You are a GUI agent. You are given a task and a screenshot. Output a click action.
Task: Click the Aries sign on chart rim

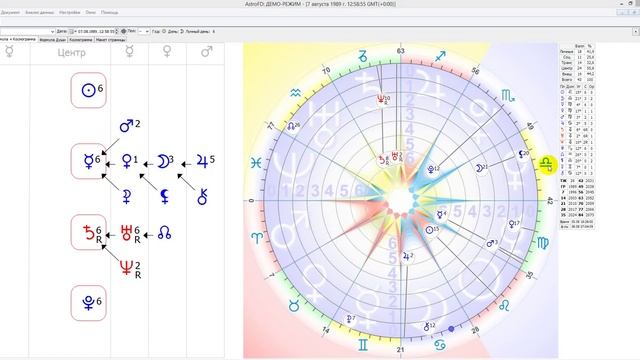coord(257,238)
